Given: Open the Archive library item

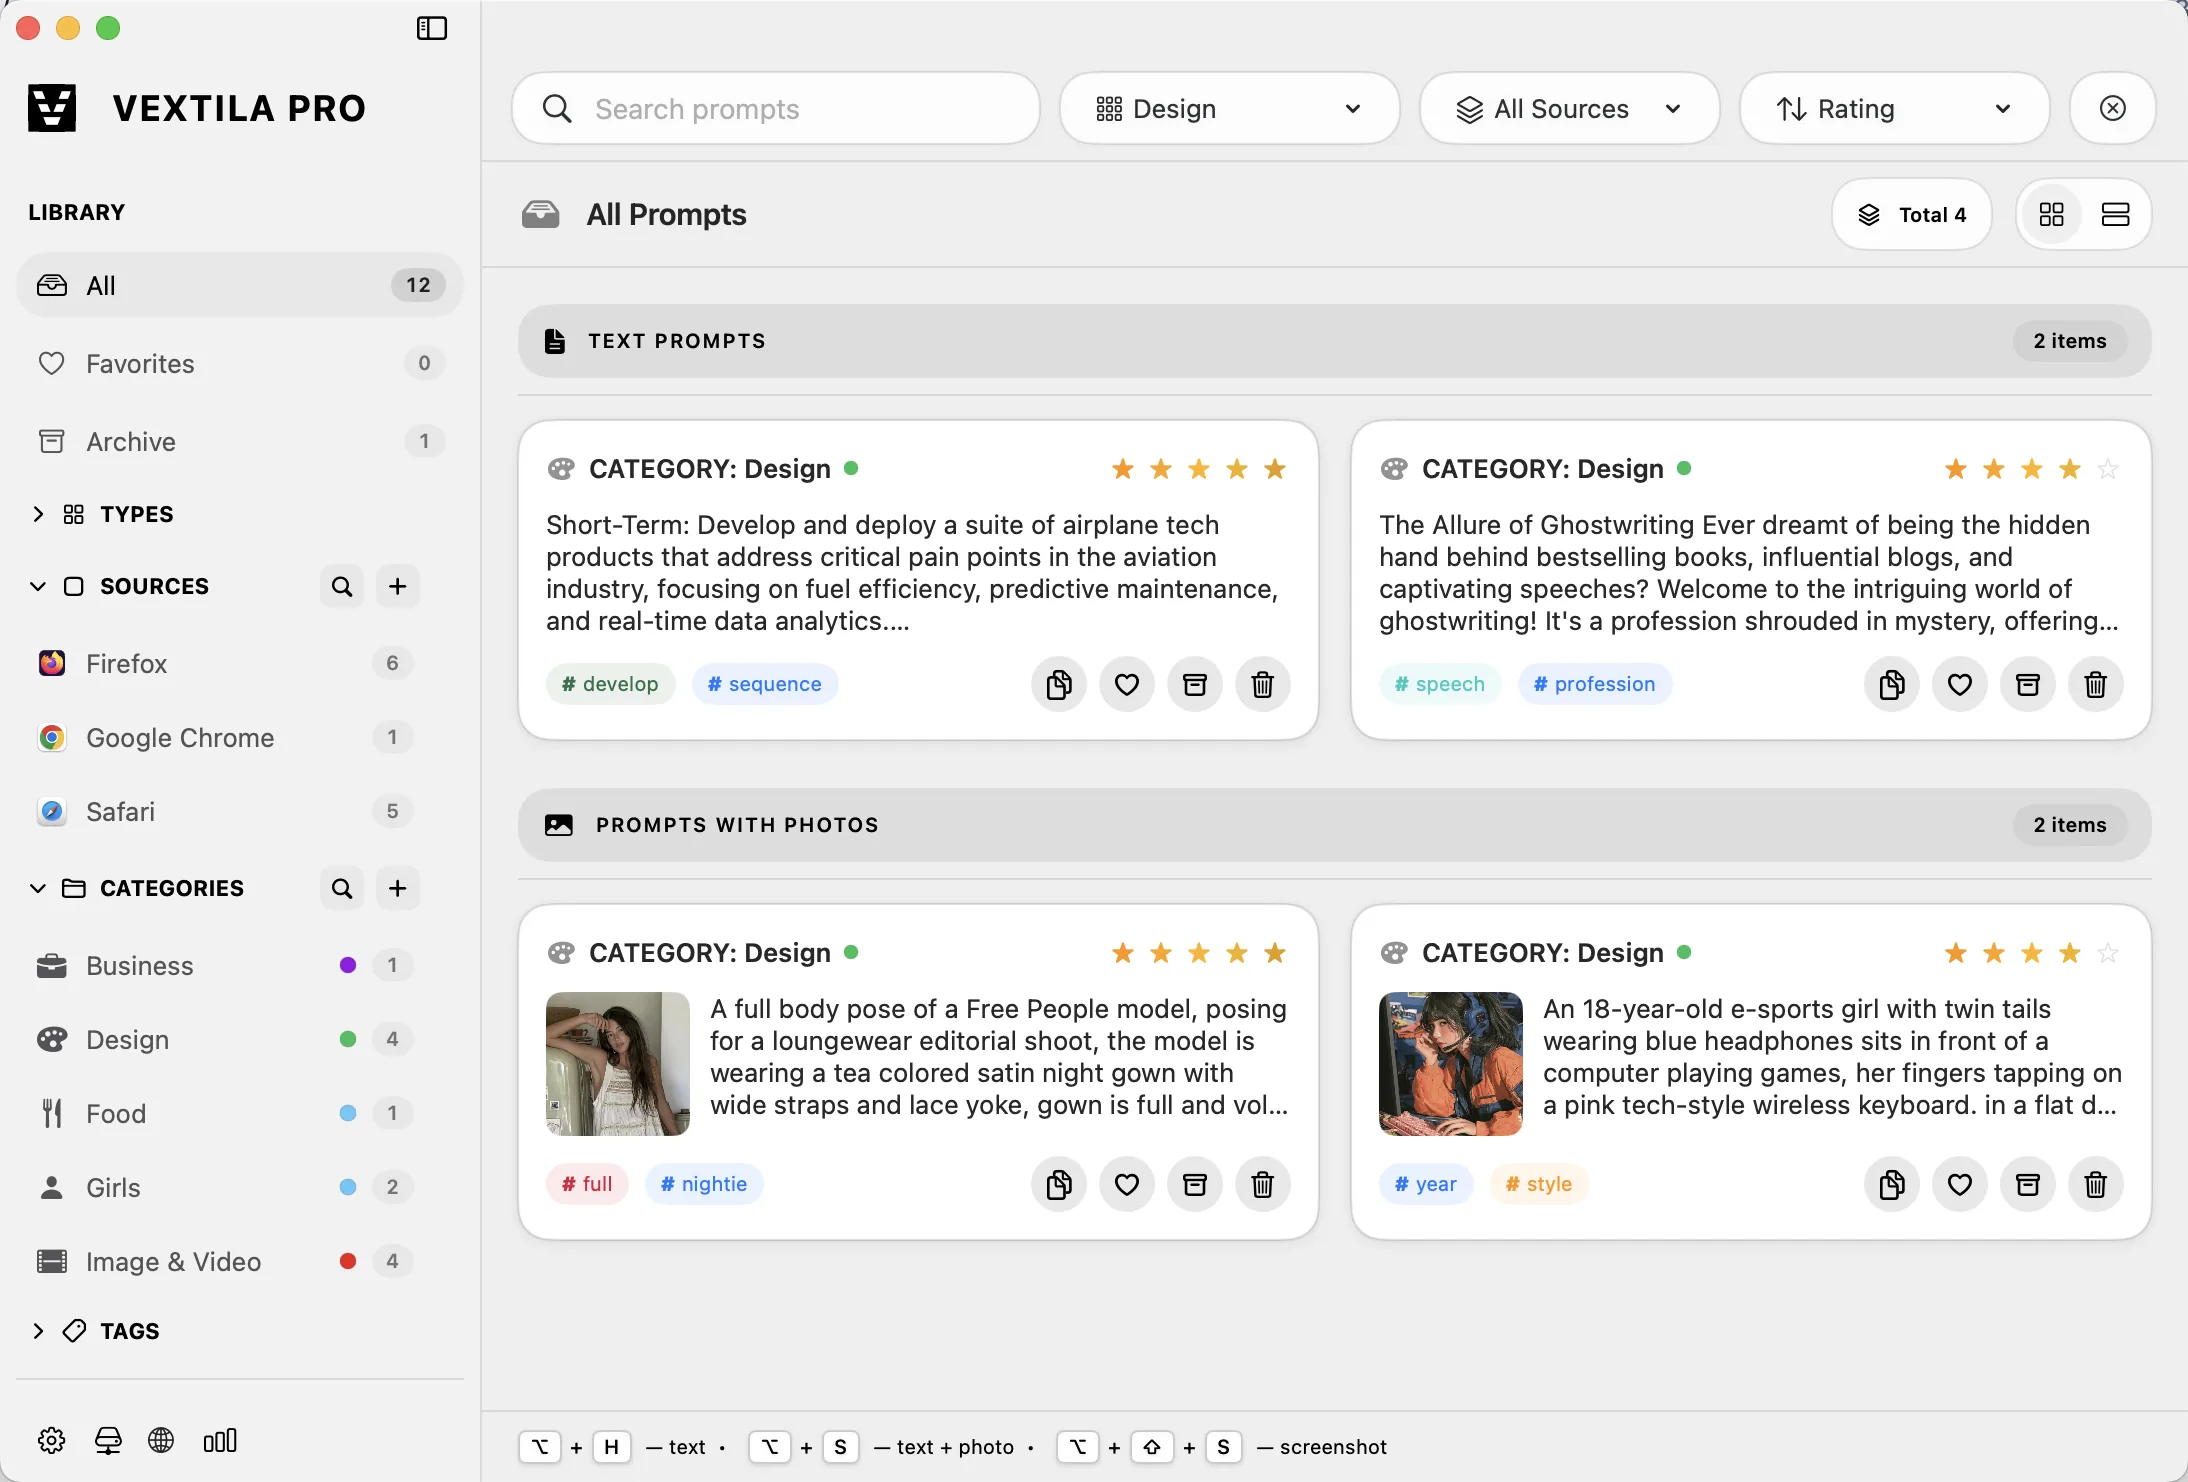Looking at the screenshot, I should pyautogui.click(x=239, y=442).
